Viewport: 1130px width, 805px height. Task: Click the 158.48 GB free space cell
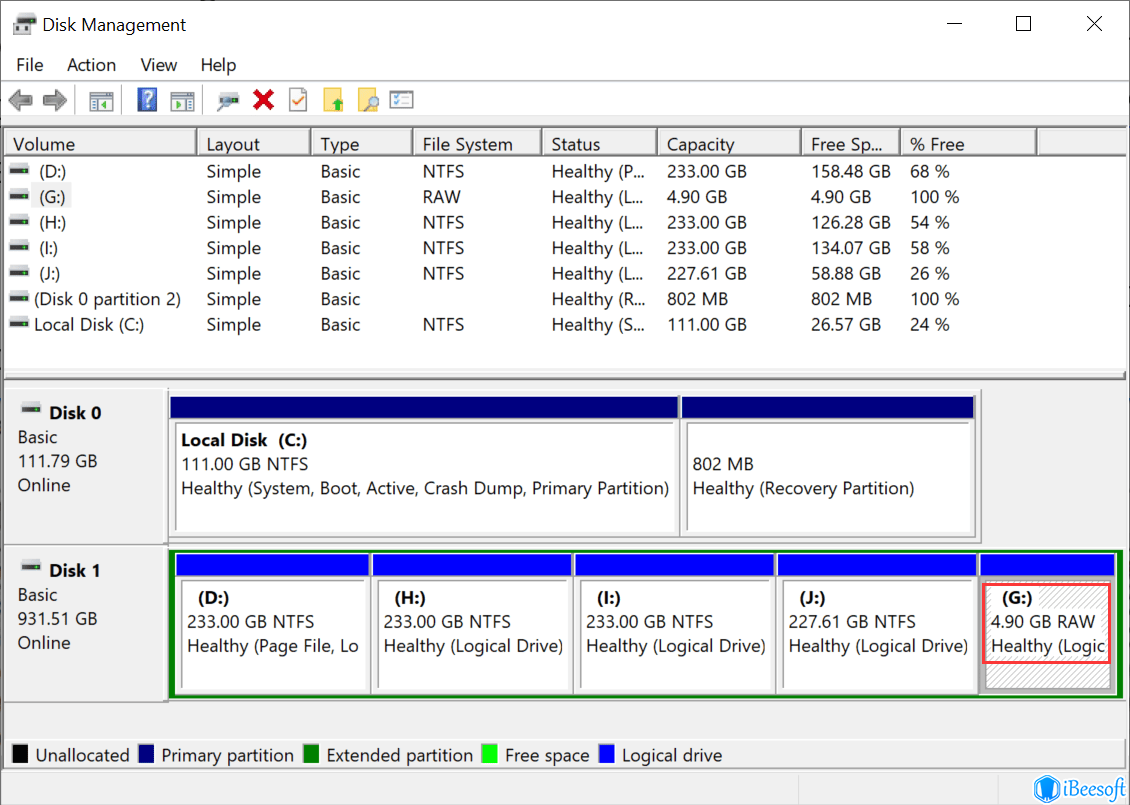[x=850, y=172]
